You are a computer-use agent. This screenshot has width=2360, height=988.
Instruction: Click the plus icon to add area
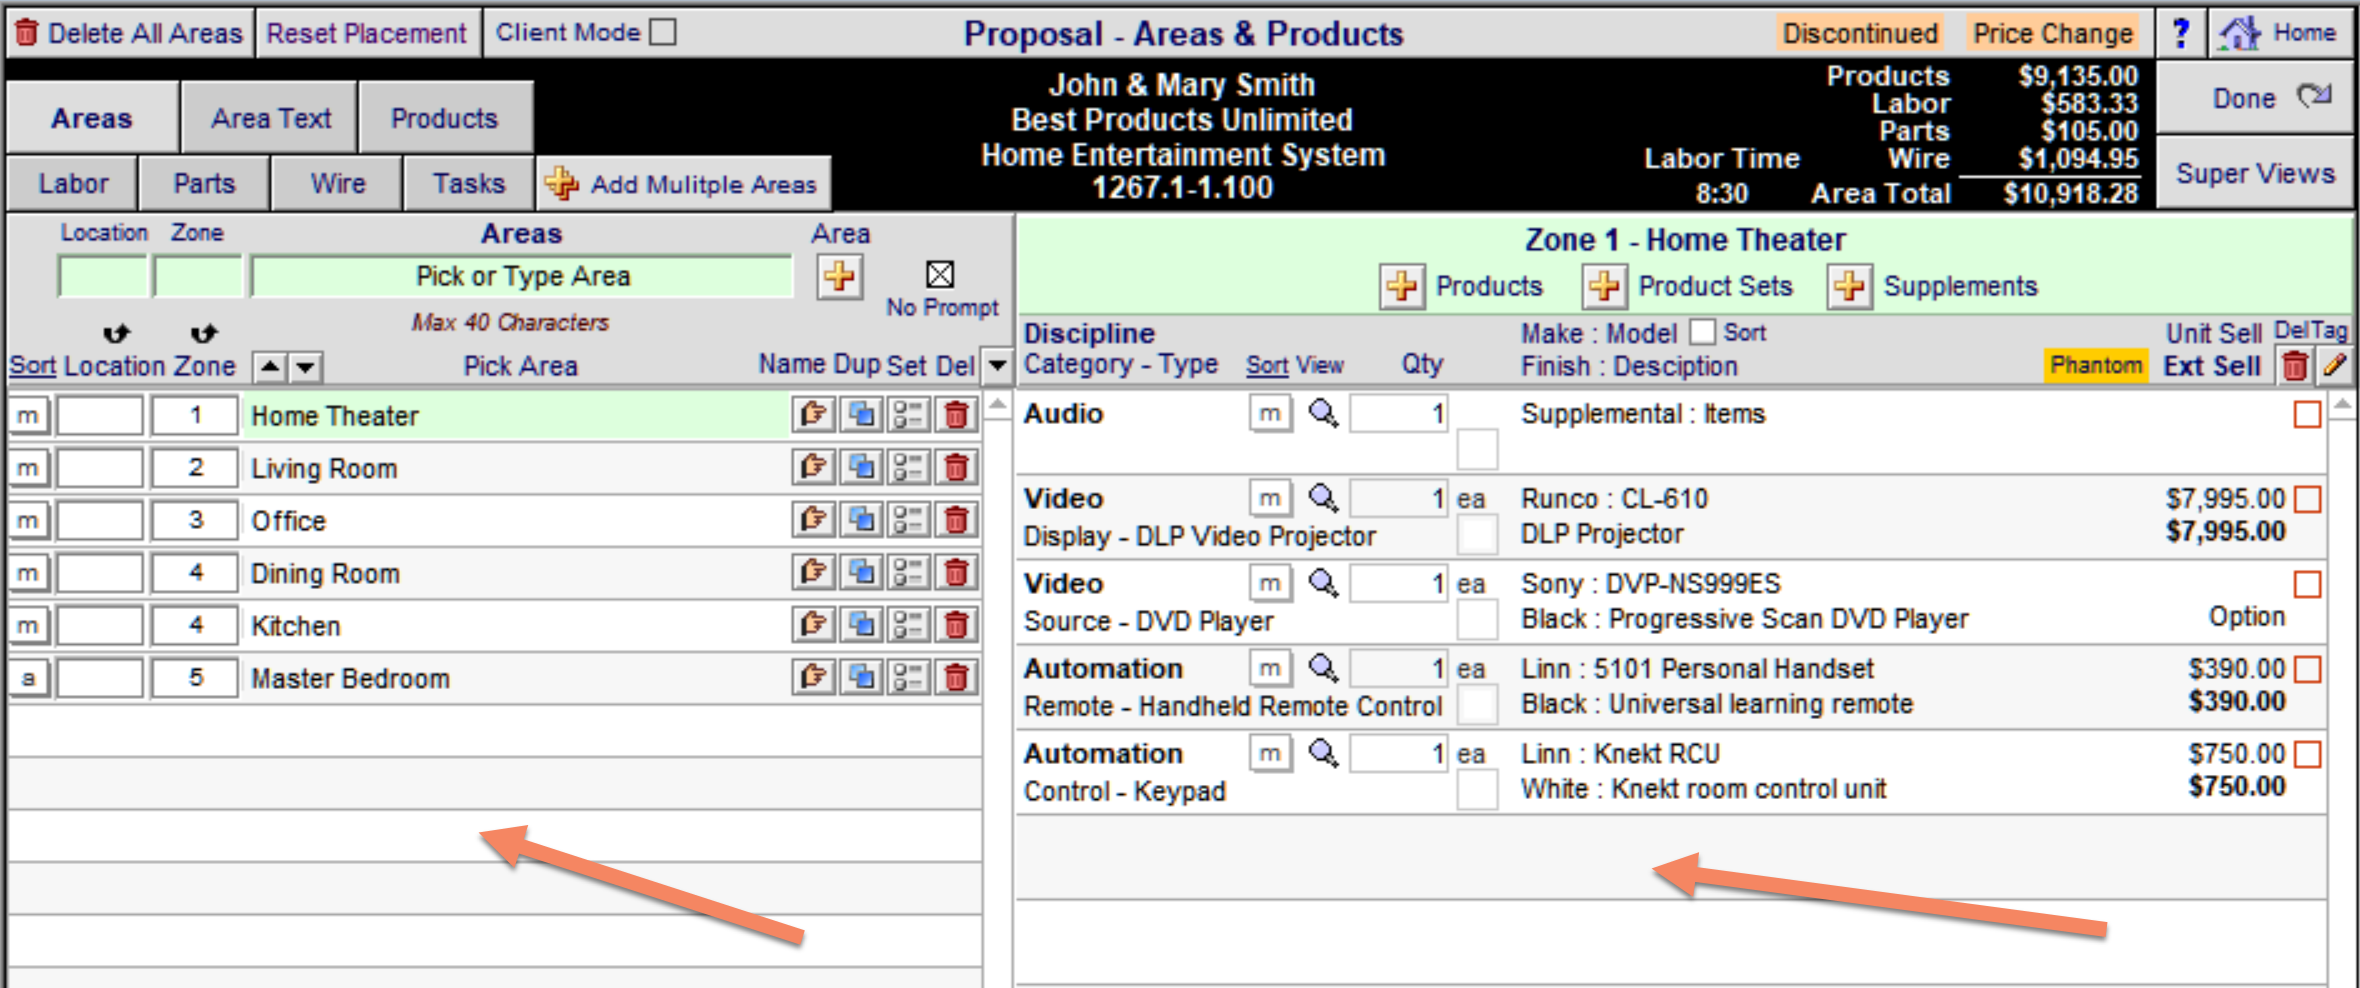click(840, 276)
